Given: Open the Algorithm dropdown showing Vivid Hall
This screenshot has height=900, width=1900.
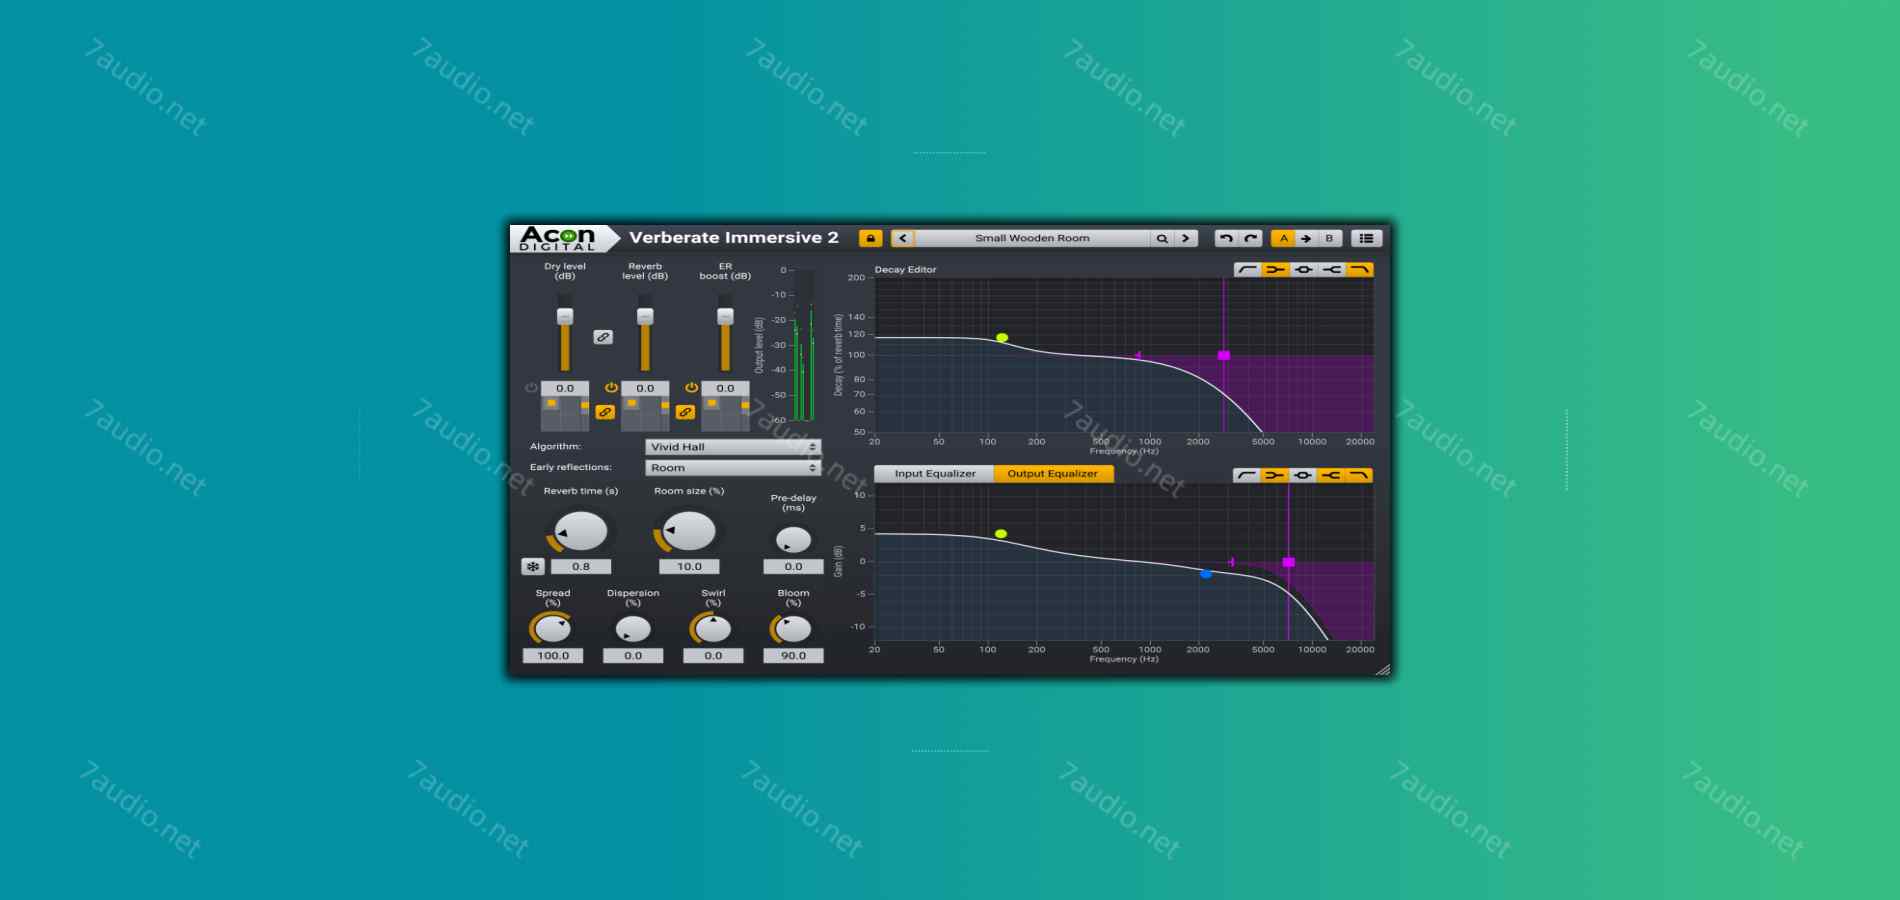Looking at the screenshot, I should (x=733, y=447).
